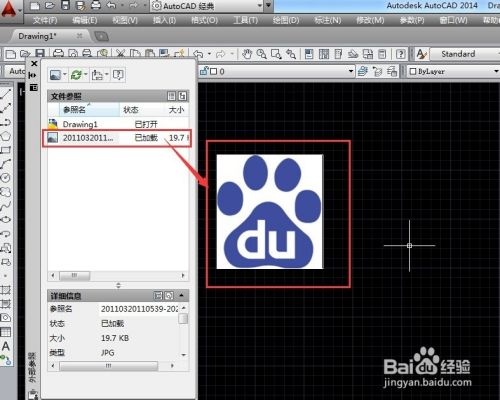
Task: Click the Layer Properties Manager icon
Action: click(x=363, y=71)
